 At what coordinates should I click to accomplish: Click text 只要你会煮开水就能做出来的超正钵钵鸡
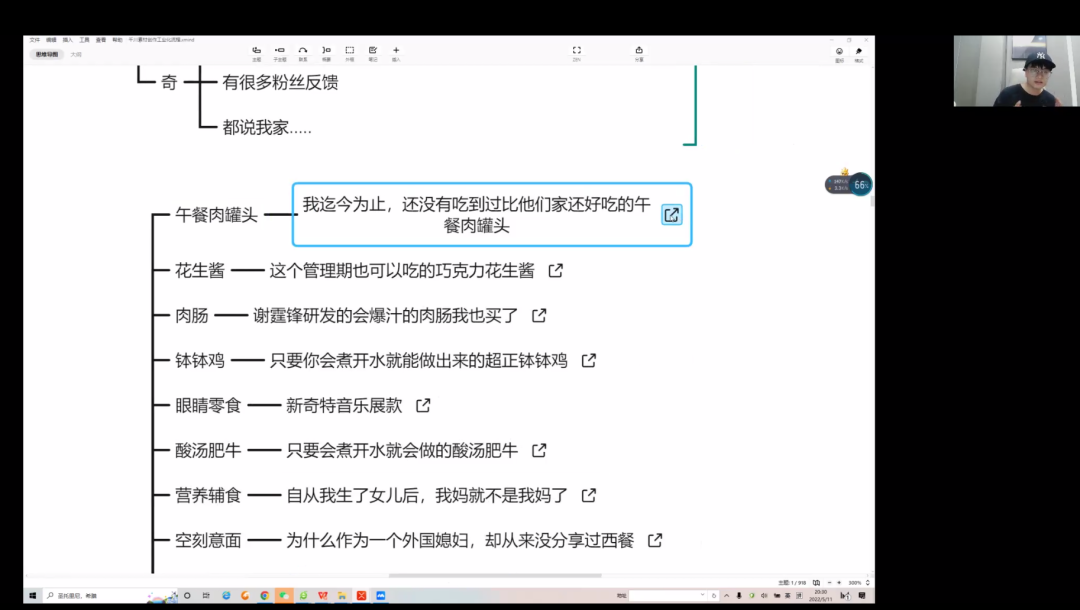point(419,360)
